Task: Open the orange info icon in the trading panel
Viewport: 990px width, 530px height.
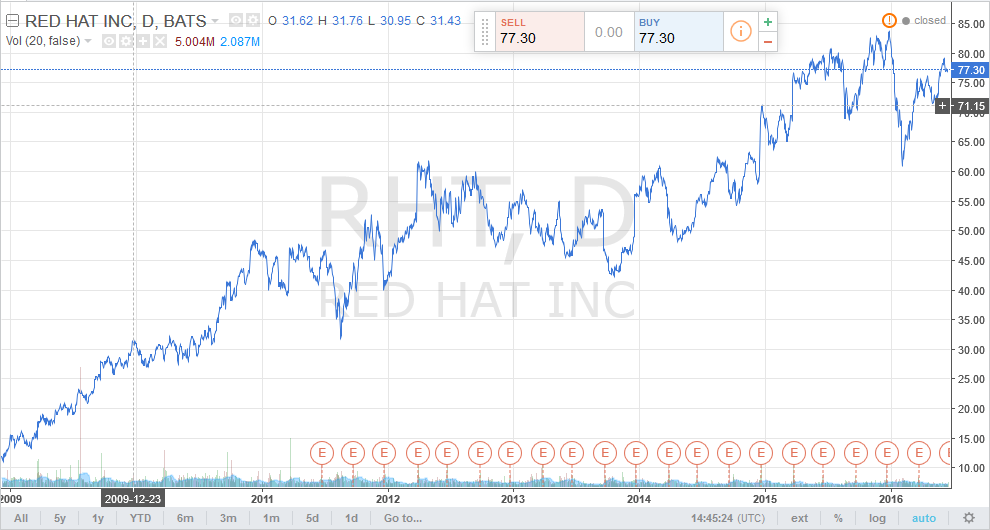Action: coord(741,31)
